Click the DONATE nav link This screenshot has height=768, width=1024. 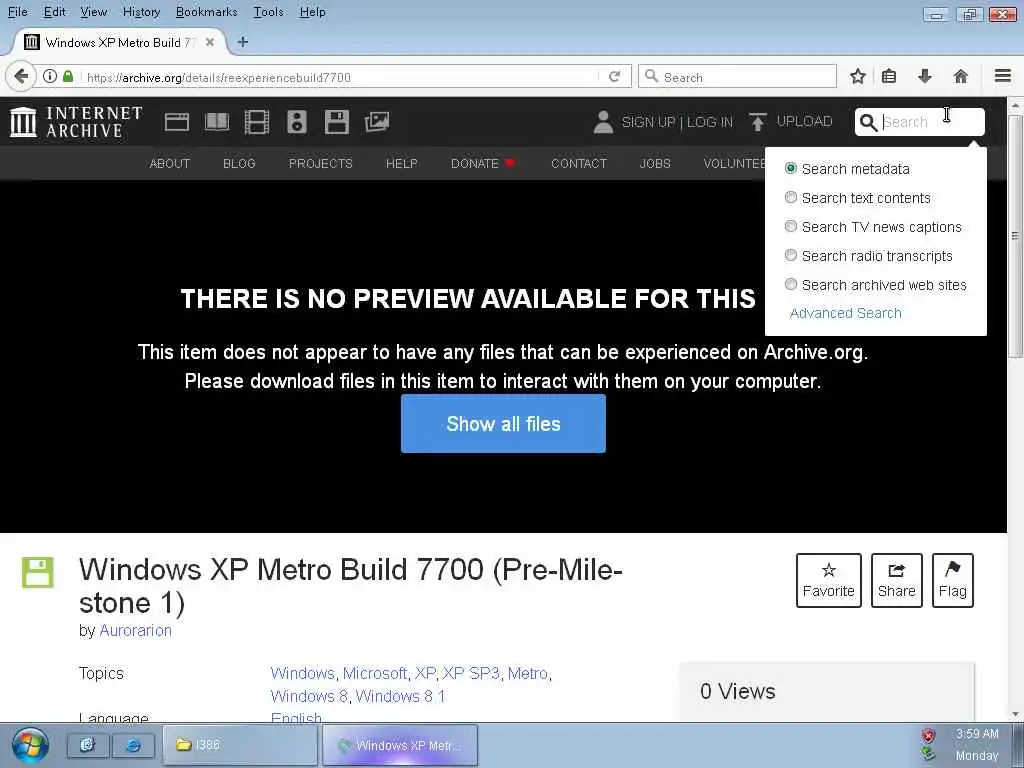[x=483, y=163]
